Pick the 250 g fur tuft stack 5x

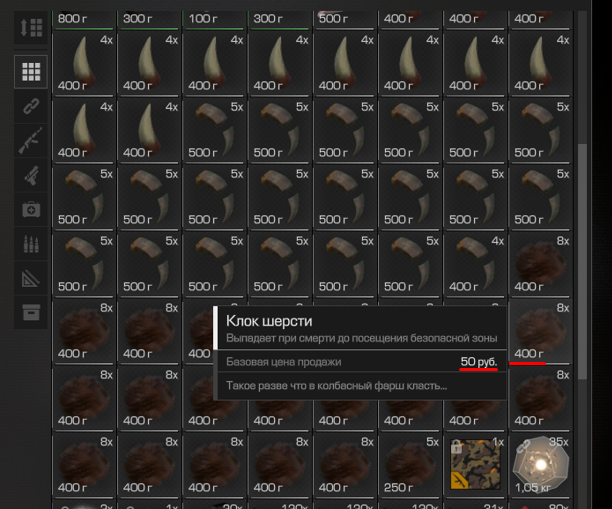pyautogui.click(x=410, y=464)
